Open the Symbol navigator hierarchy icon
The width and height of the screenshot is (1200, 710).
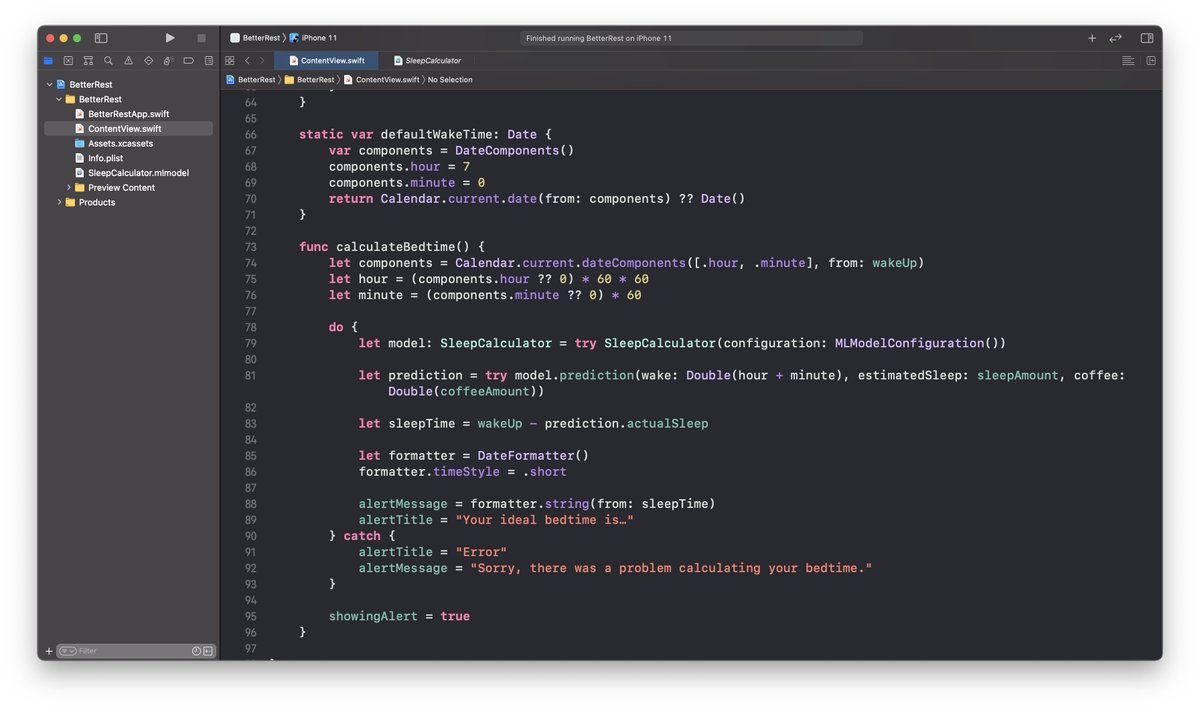pyautogui.click(x=88, y=60)
